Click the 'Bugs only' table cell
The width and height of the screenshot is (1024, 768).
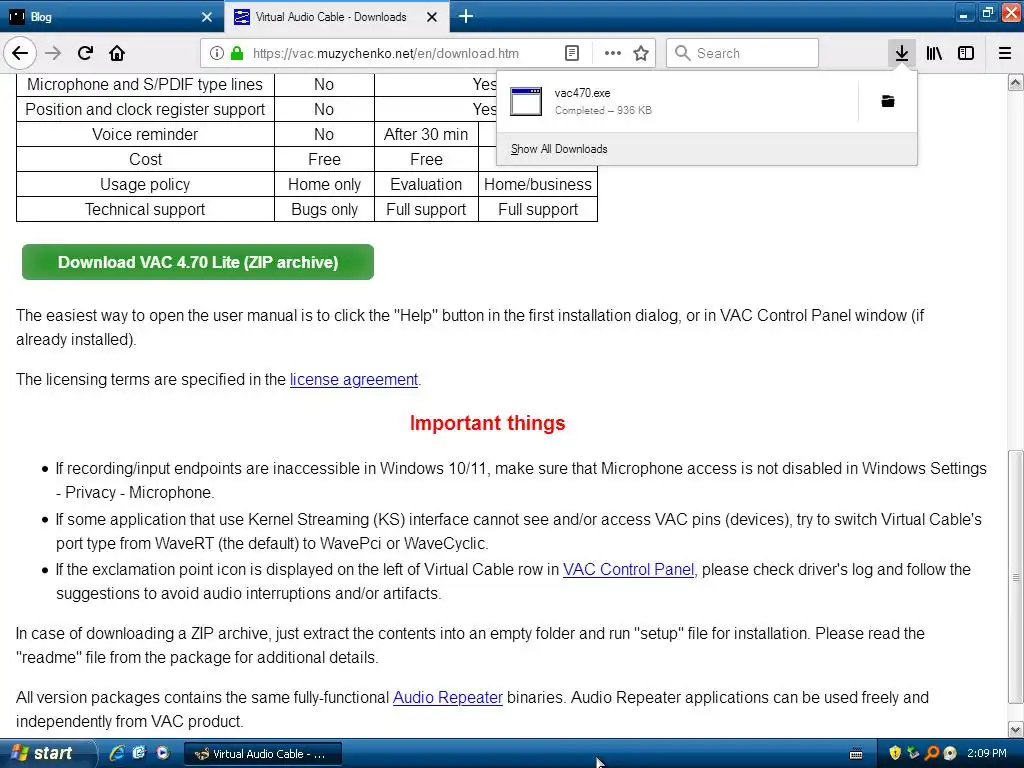(x=325, y=209)
